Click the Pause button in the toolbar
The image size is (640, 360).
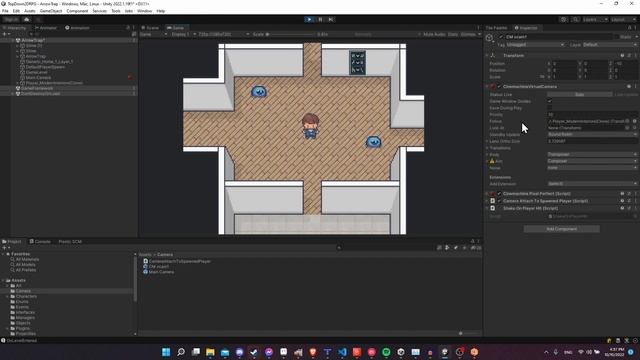pos(320,19)
